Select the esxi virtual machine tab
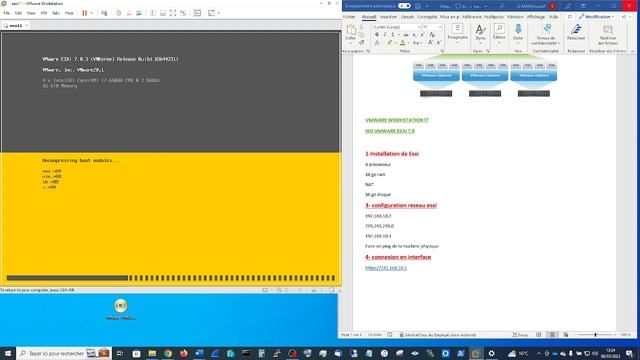 click(x=16, y=25)
